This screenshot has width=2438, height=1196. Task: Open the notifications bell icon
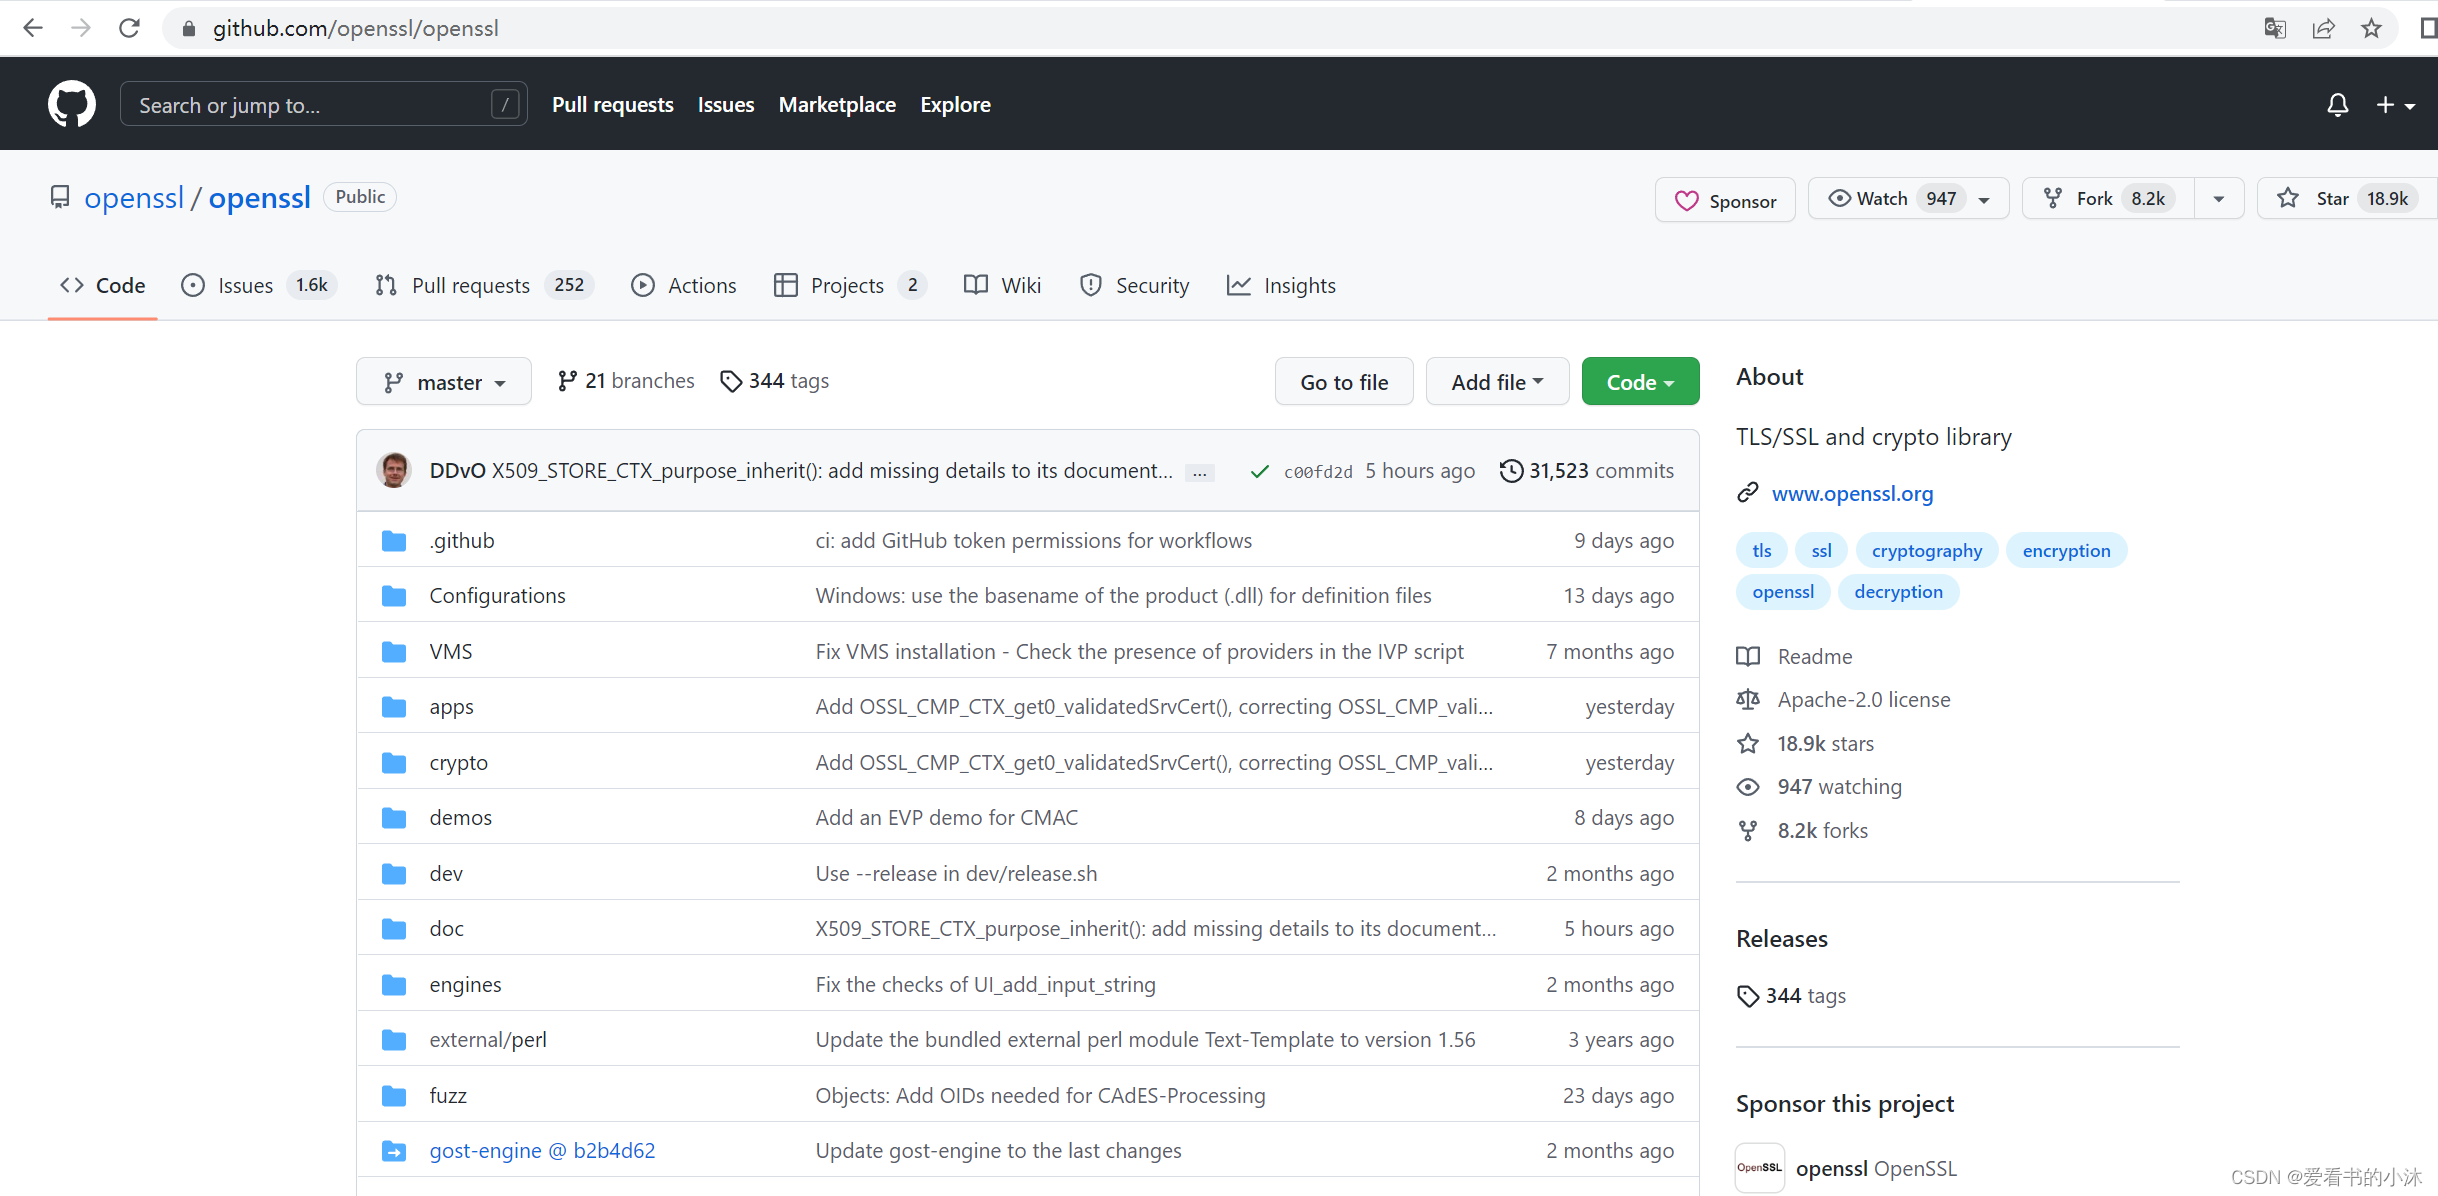[2337, 105]
